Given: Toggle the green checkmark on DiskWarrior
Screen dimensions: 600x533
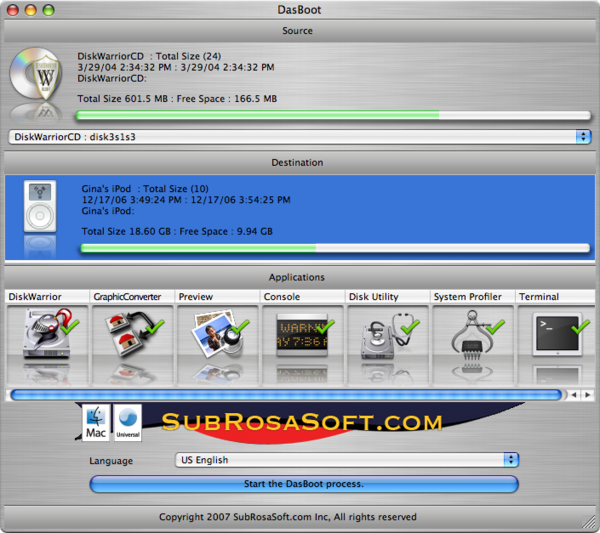Looking at the screenshot, I should 69,326.
